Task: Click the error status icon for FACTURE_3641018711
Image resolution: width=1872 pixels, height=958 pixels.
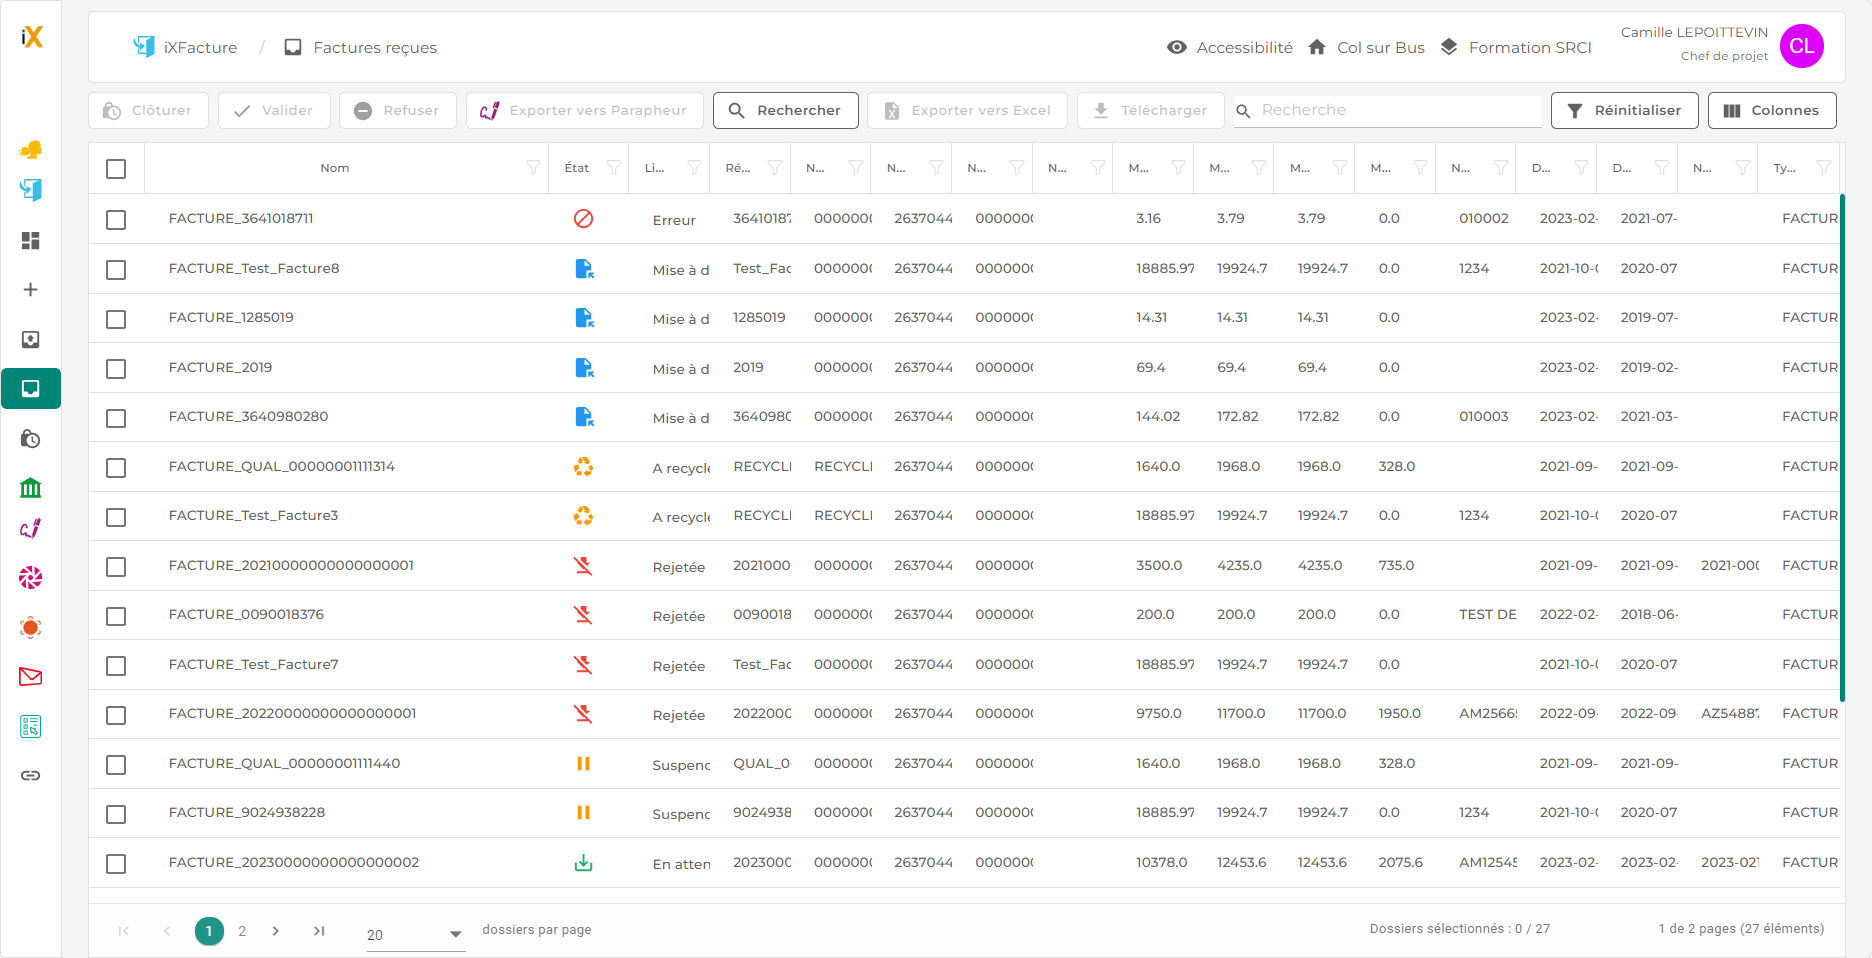Action: pos(584,219)
